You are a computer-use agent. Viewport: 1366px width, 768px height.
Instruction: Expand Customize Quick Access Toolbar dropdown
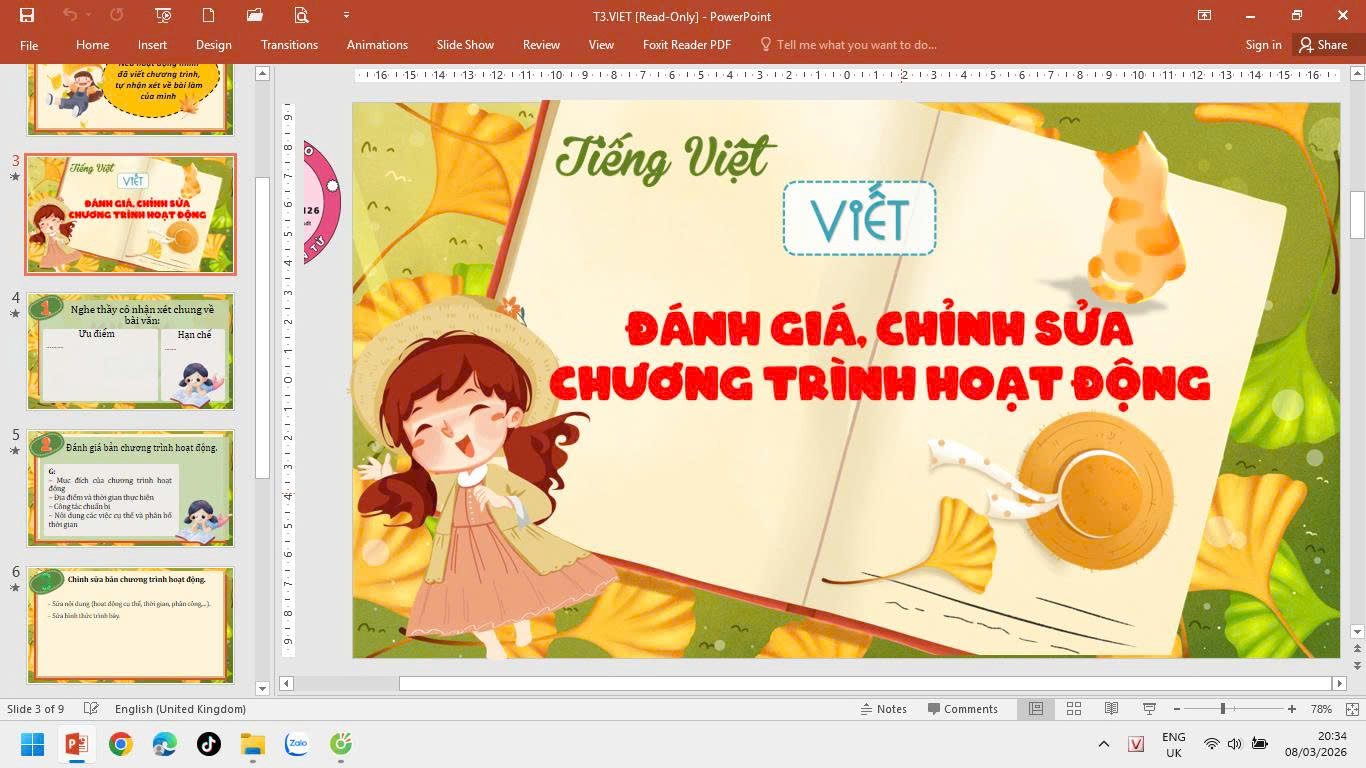click(346, 15)
